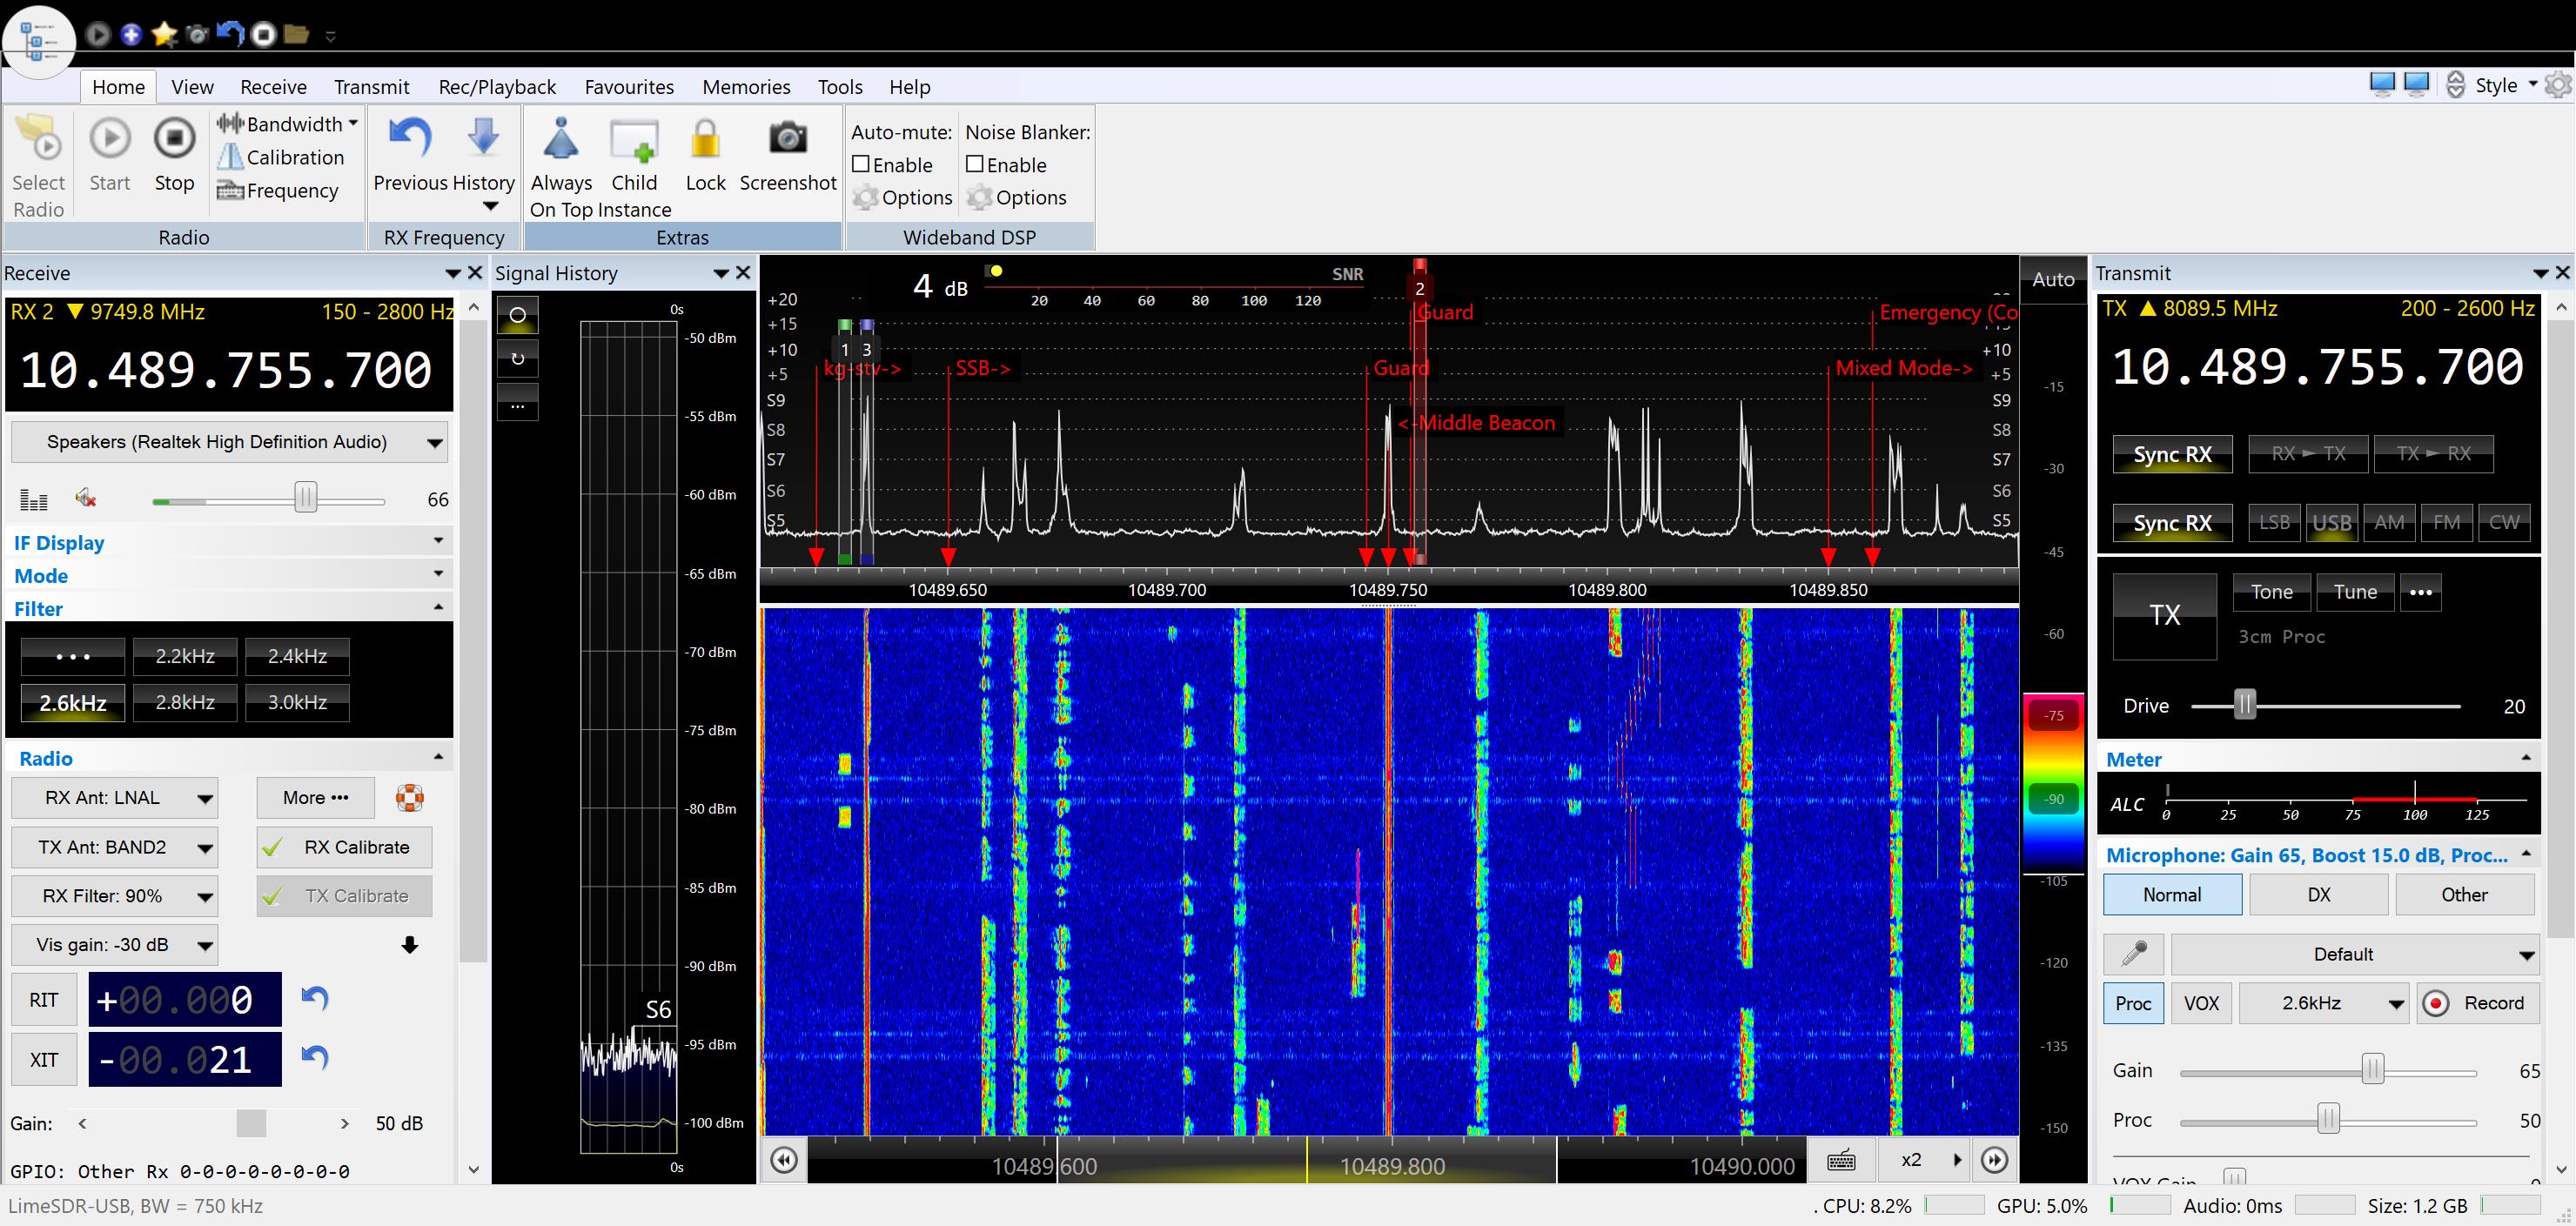Image resolution: width=2576 pixels, height=1226 pixels.
Task: Click the Stop radio button icon
Action: (174, 139)
